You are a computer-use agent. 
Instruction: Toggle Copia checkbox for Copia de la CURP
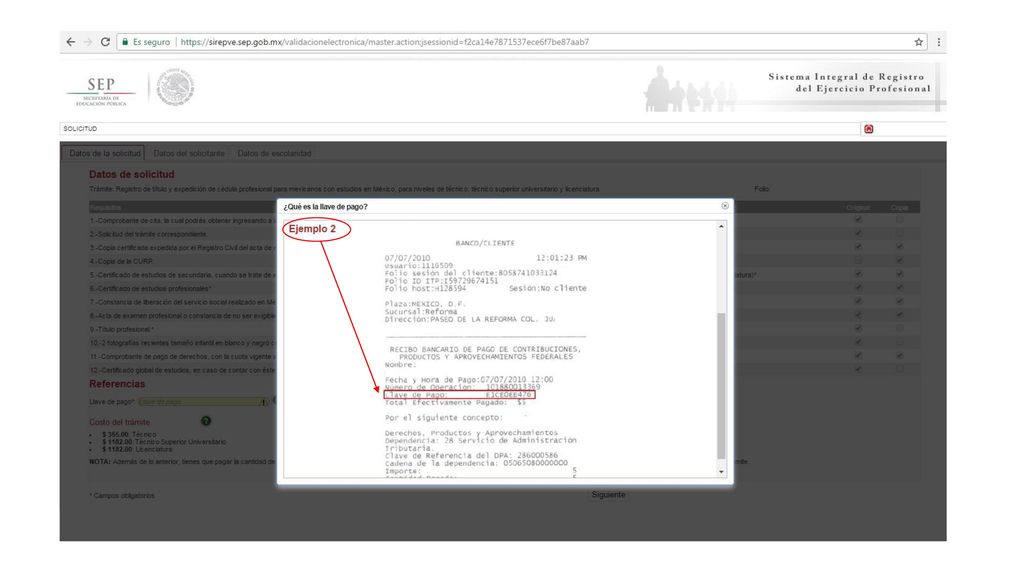click(899, 261)
